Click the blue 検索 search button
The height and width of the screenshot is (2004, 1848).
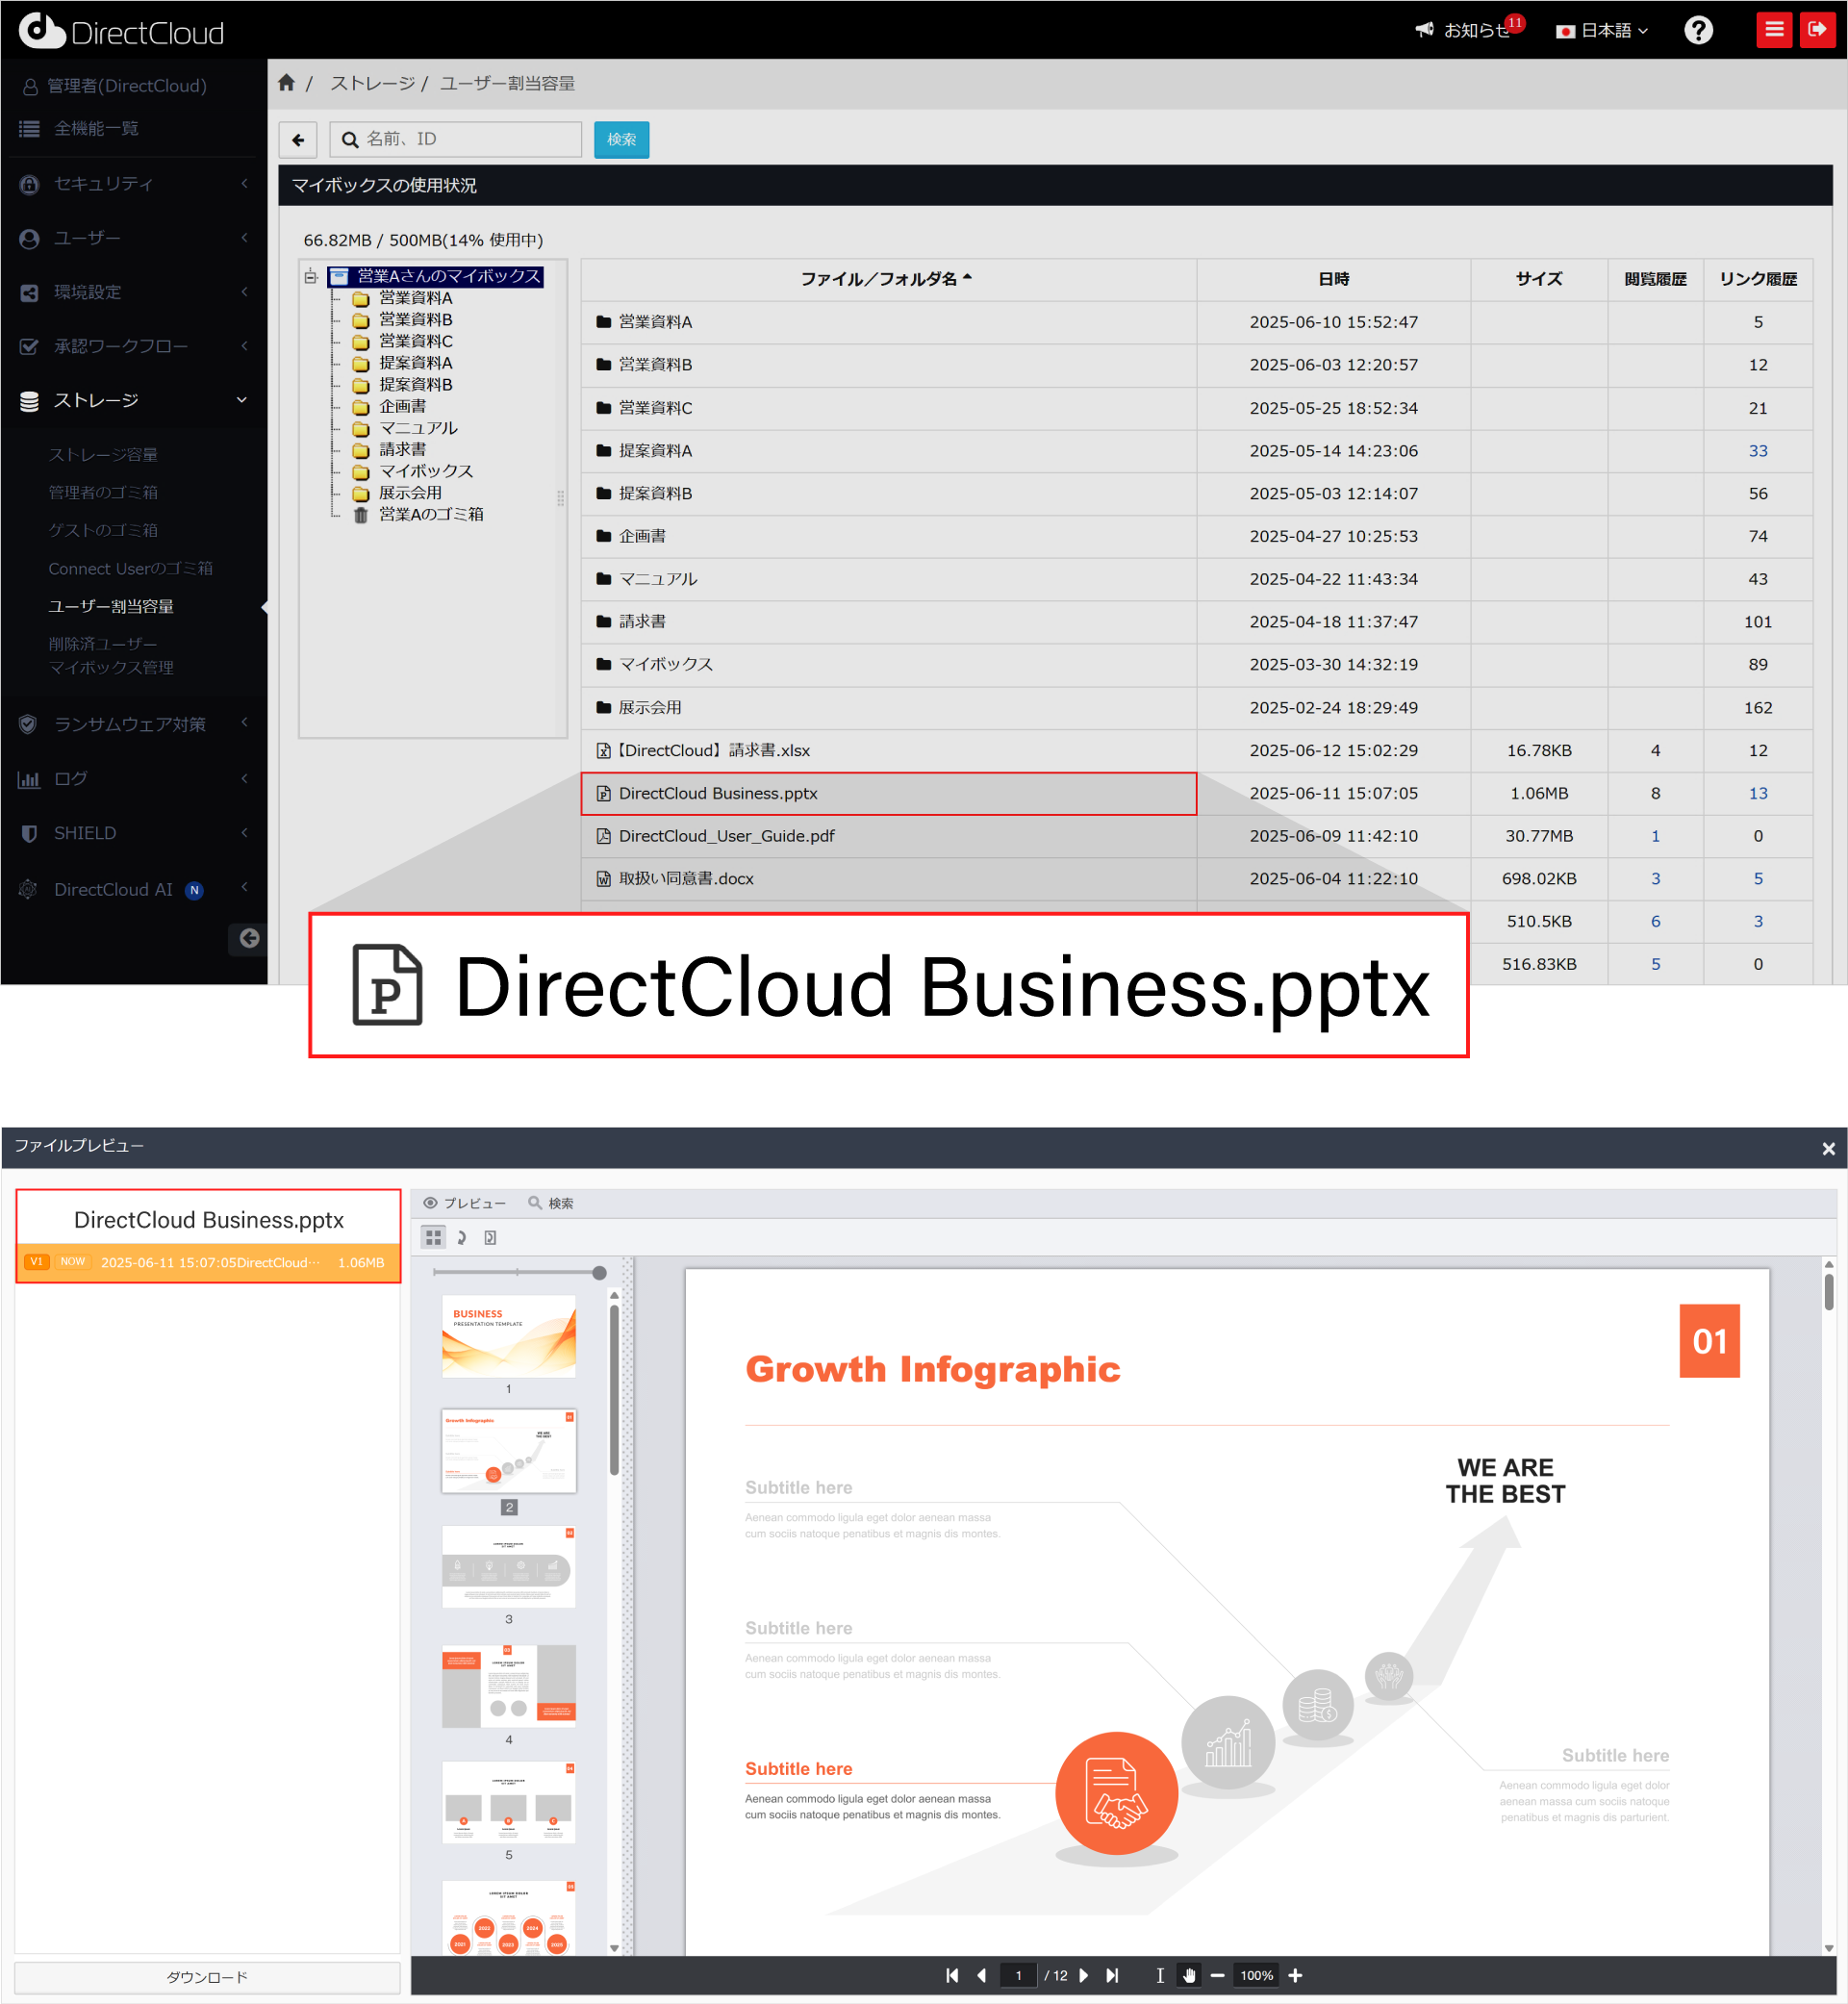point(621,140)
